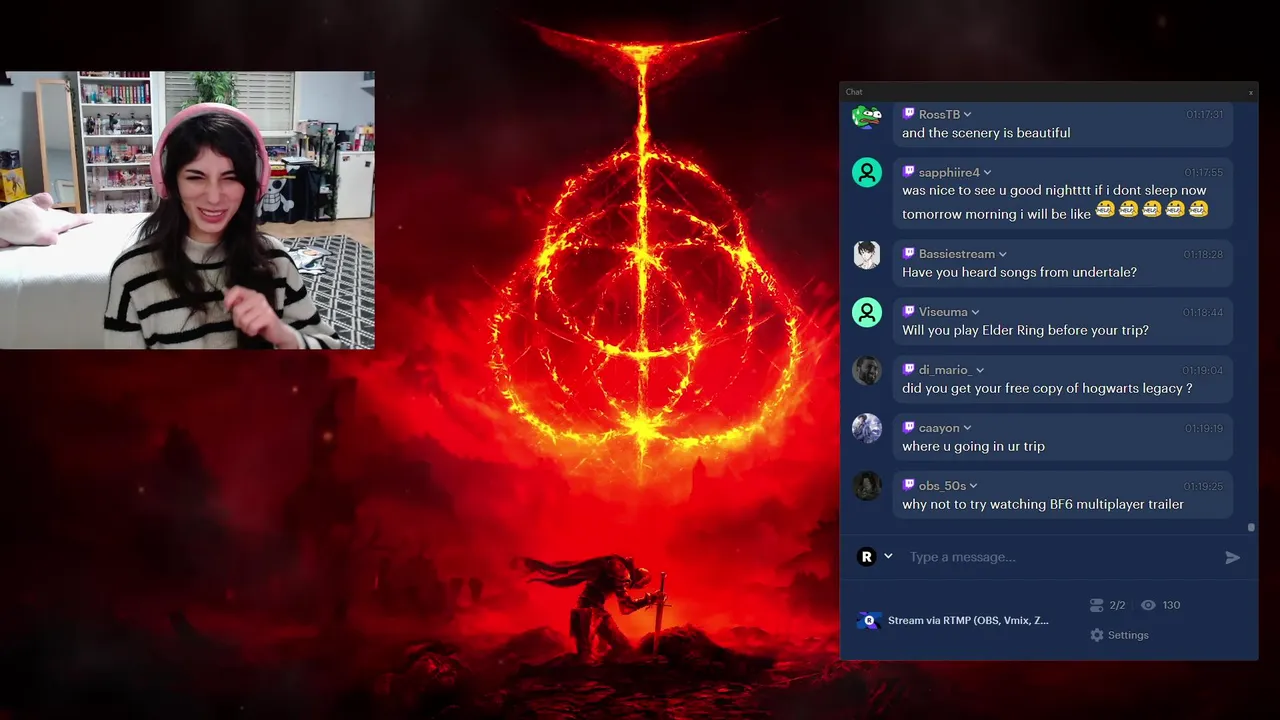Expand RossTB username dropdown chevron
This screenshot has width=1280, height=720.
pyautogui.click(x=967, y=115)
